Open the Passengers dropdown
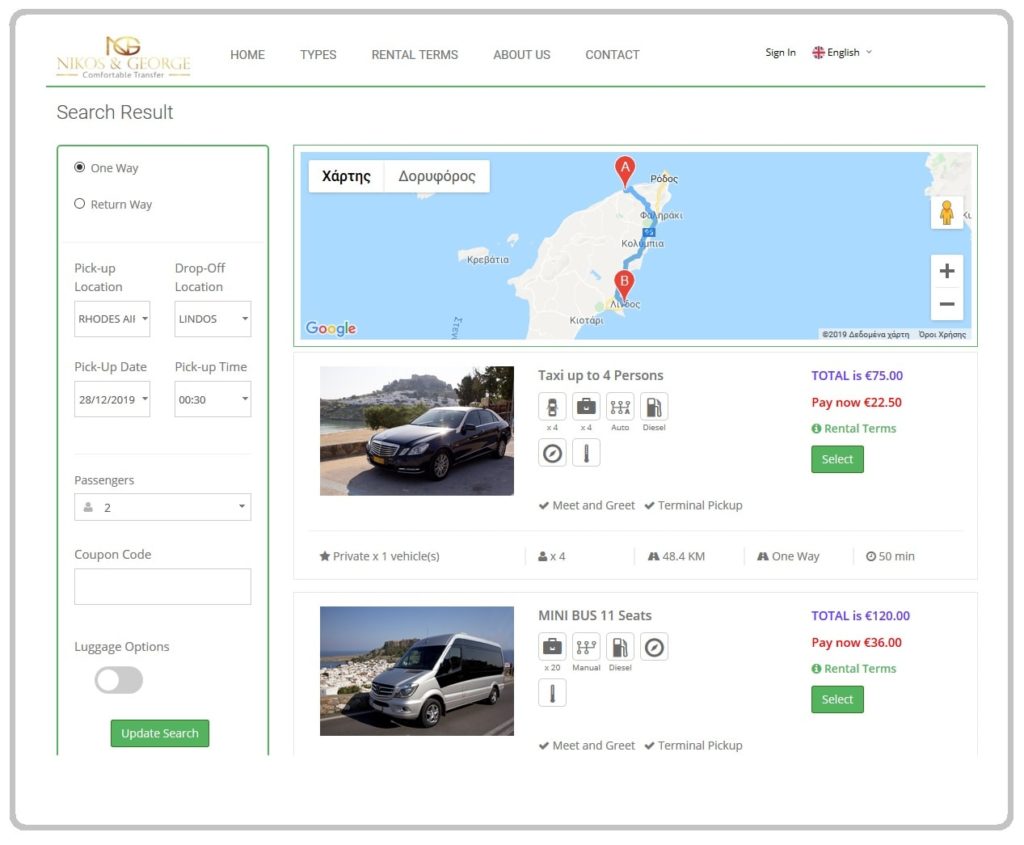1024x845 pixels. pyautogui.click(x=163, y=507)
